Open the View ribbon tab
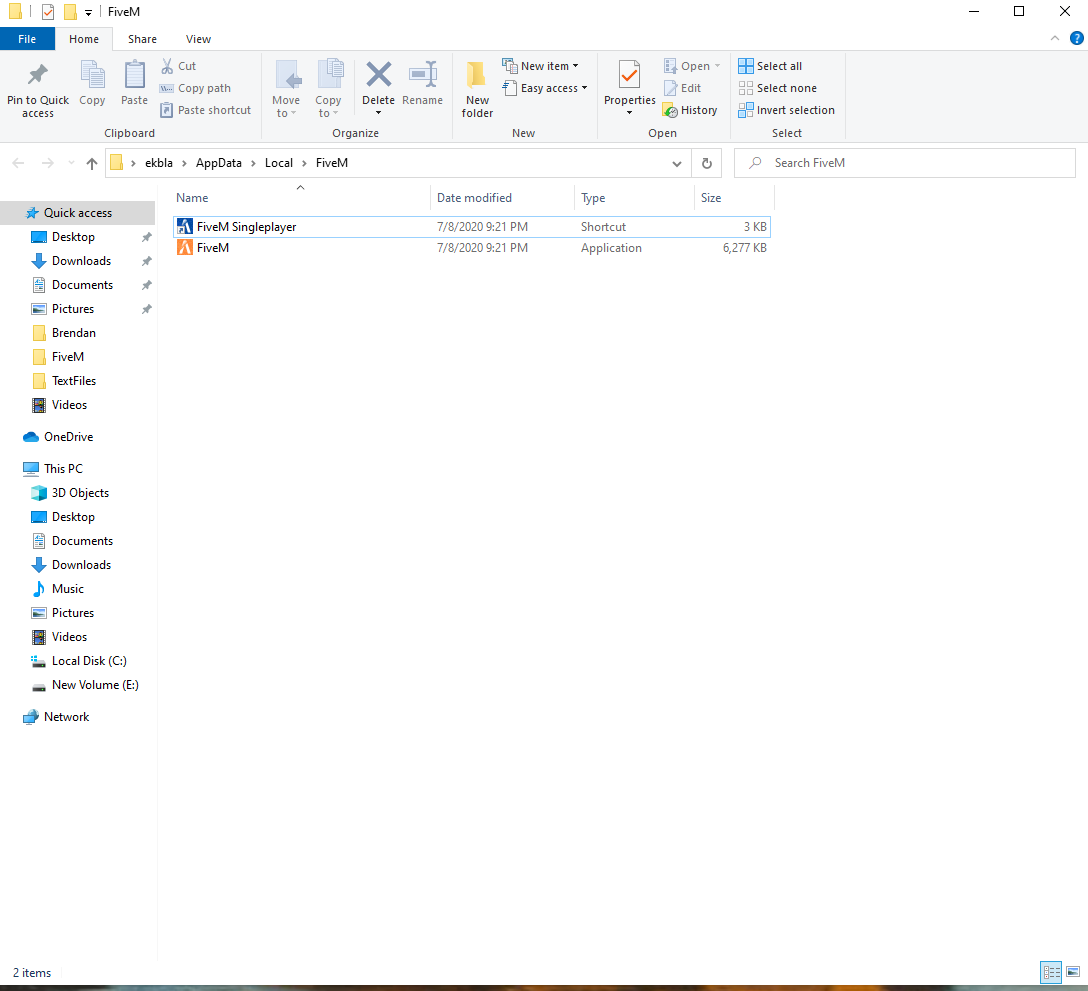The height and width of the screenshot is (991, 1088). [x=198, y=39]
